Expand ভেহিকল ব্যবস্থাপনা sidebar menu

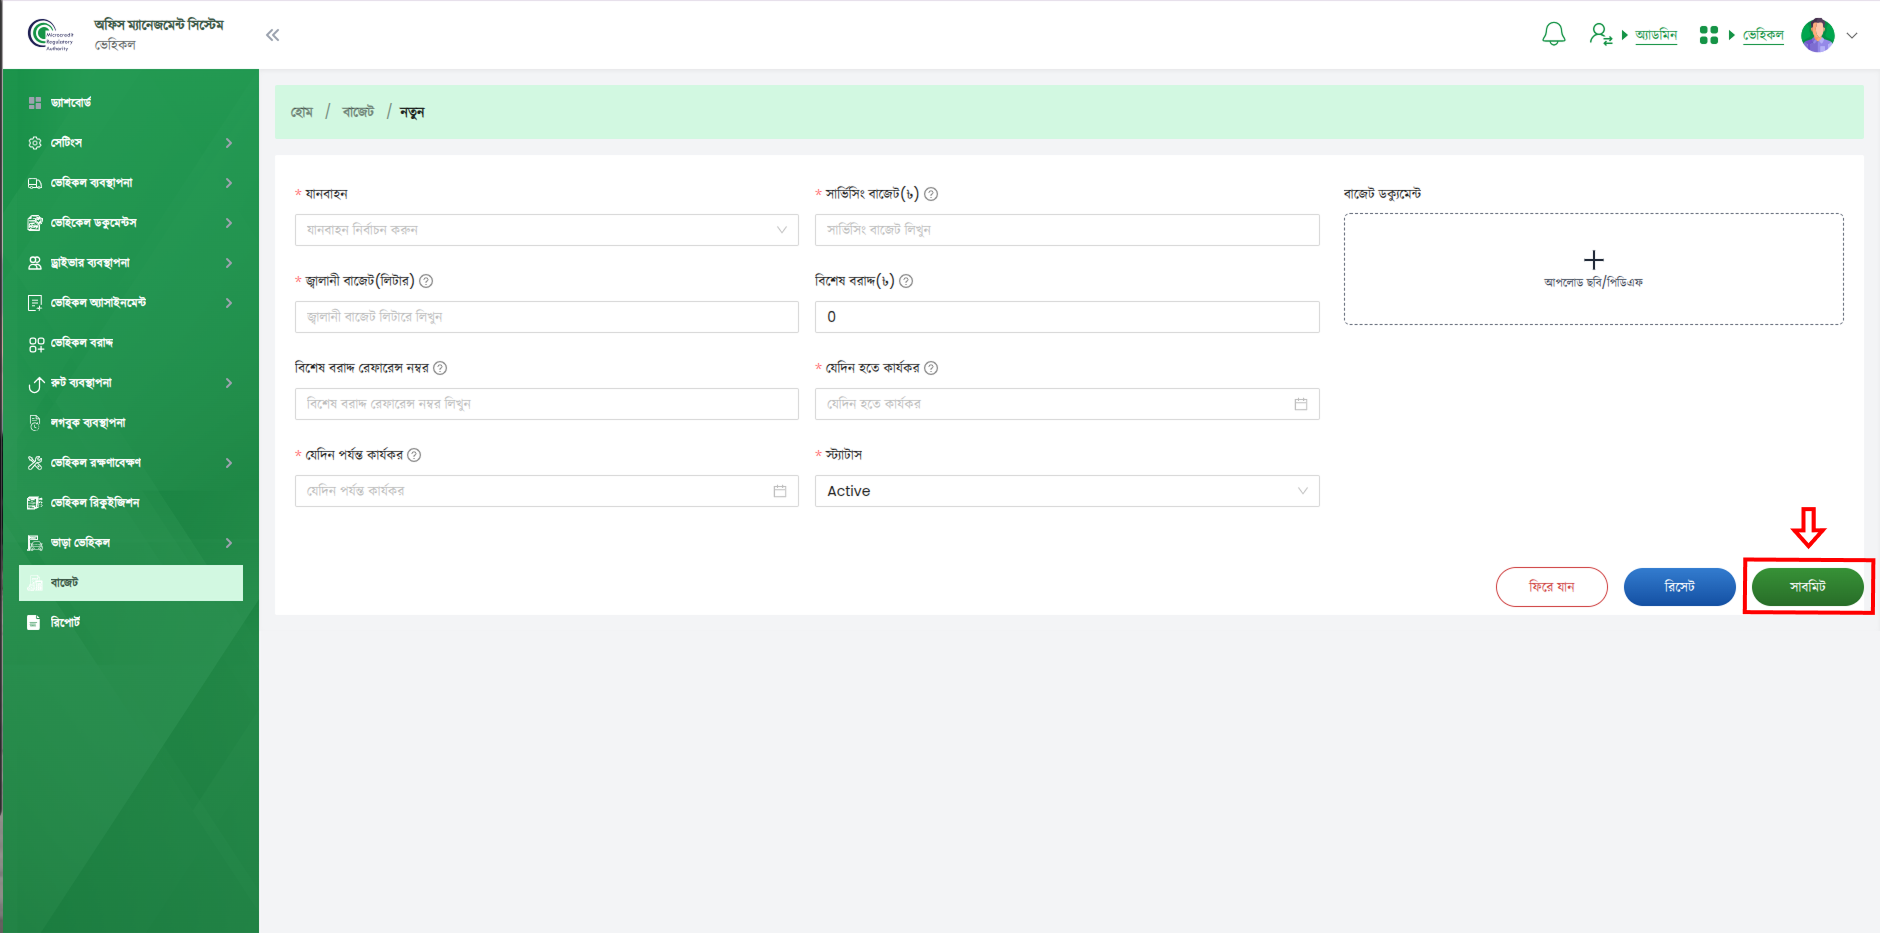click(x=130, y=183)
